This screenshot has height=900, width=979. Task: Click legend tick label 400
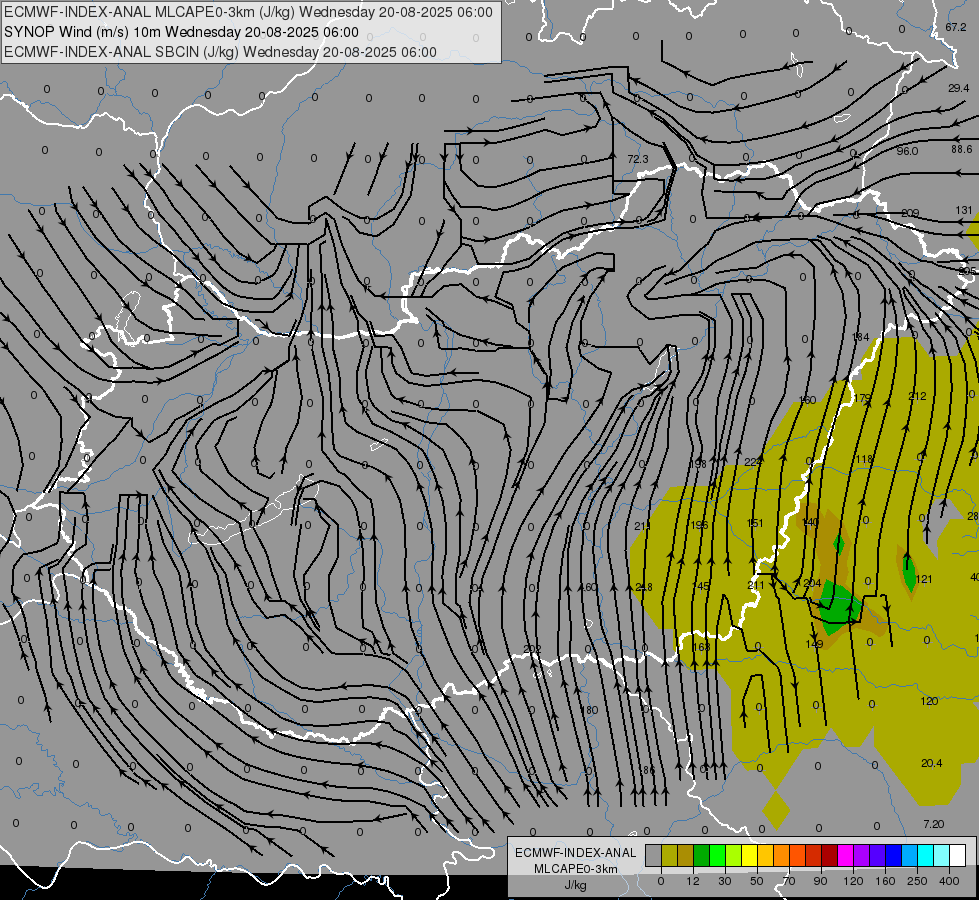pyautogui.click(x=949, y=881)
